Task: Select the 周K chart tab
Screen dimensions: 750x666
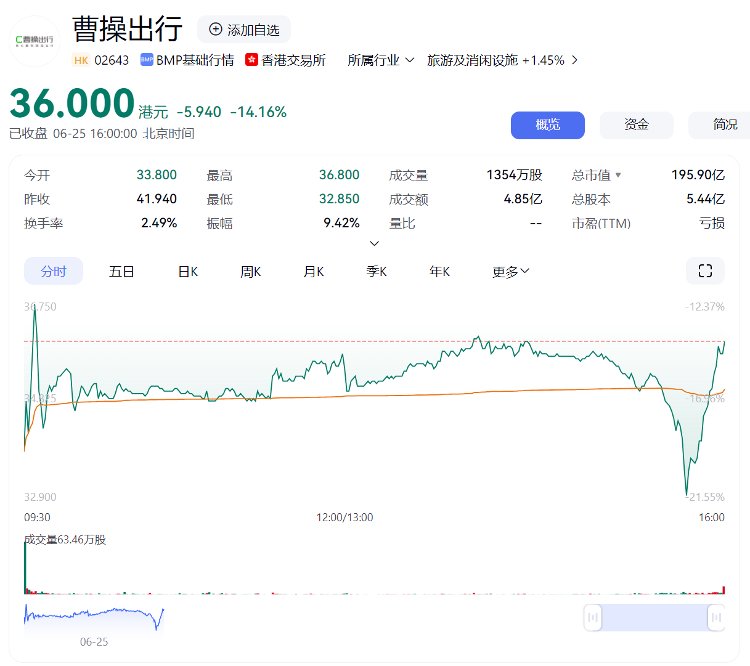Action: click(251, 272)
